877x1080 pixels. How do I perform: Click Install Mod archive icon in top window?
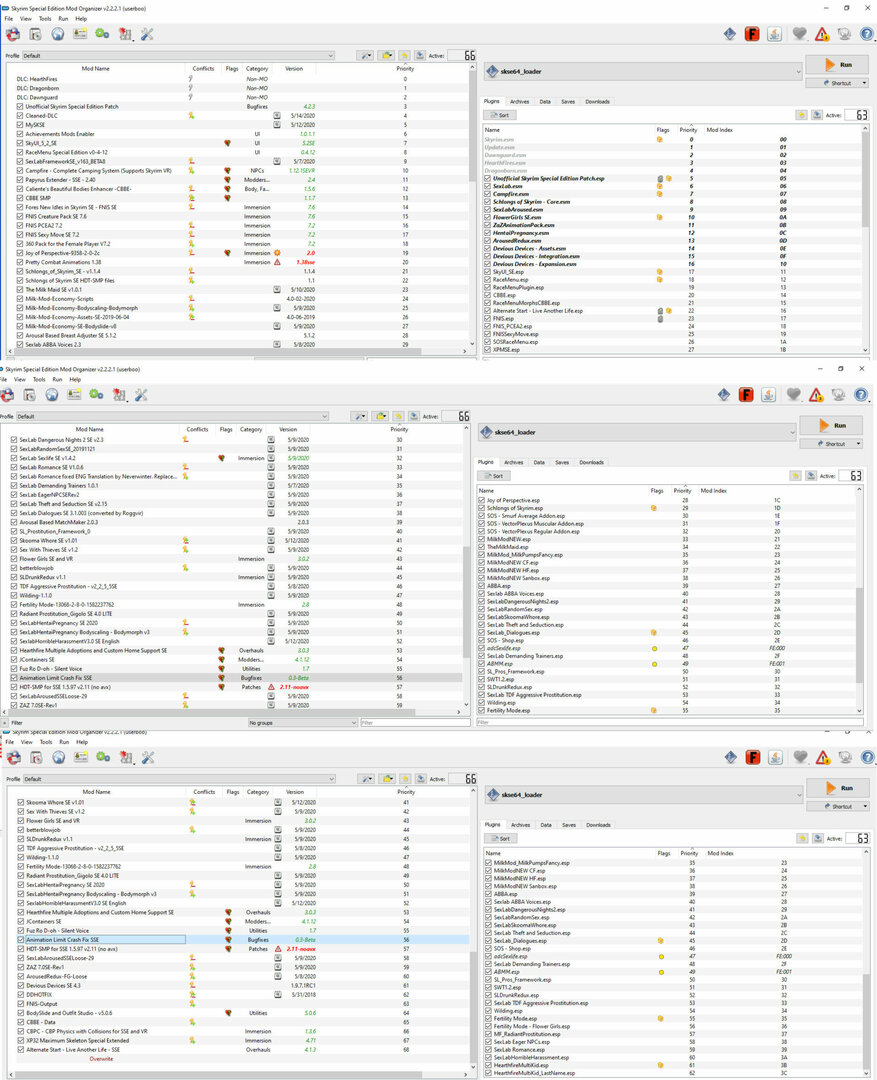(x=35, y=34)
